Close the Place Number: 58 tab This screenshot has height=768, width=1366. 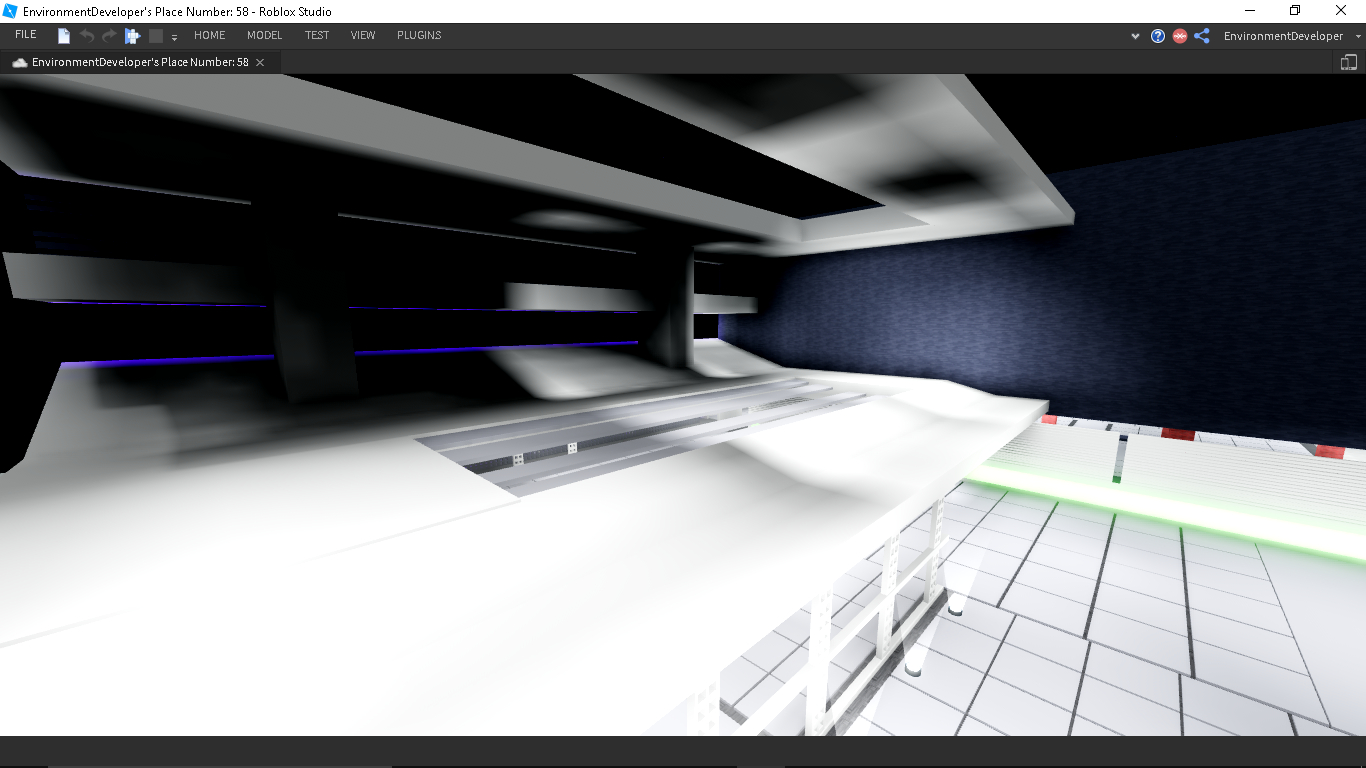coord(260,62)
